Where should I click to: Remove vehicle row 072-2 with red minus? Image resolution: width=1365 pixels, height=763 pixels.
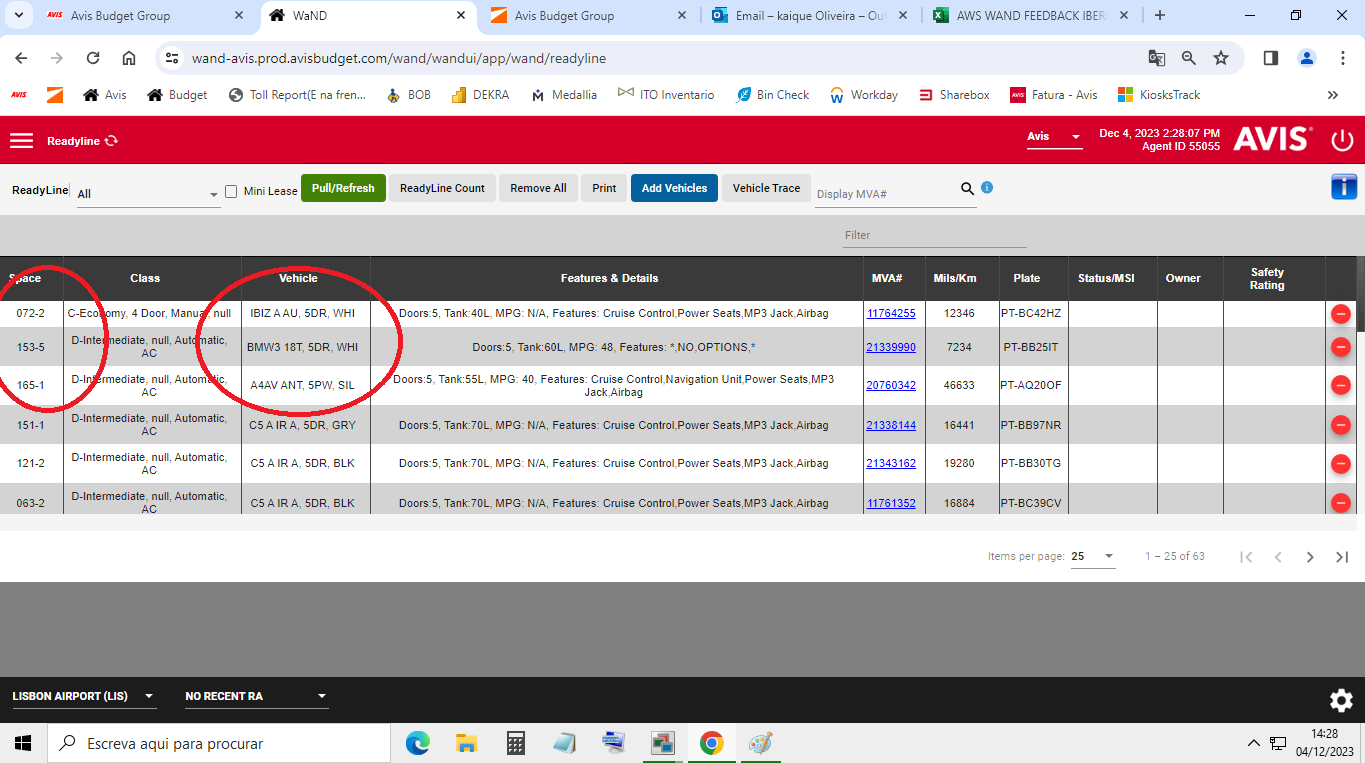1341,314
